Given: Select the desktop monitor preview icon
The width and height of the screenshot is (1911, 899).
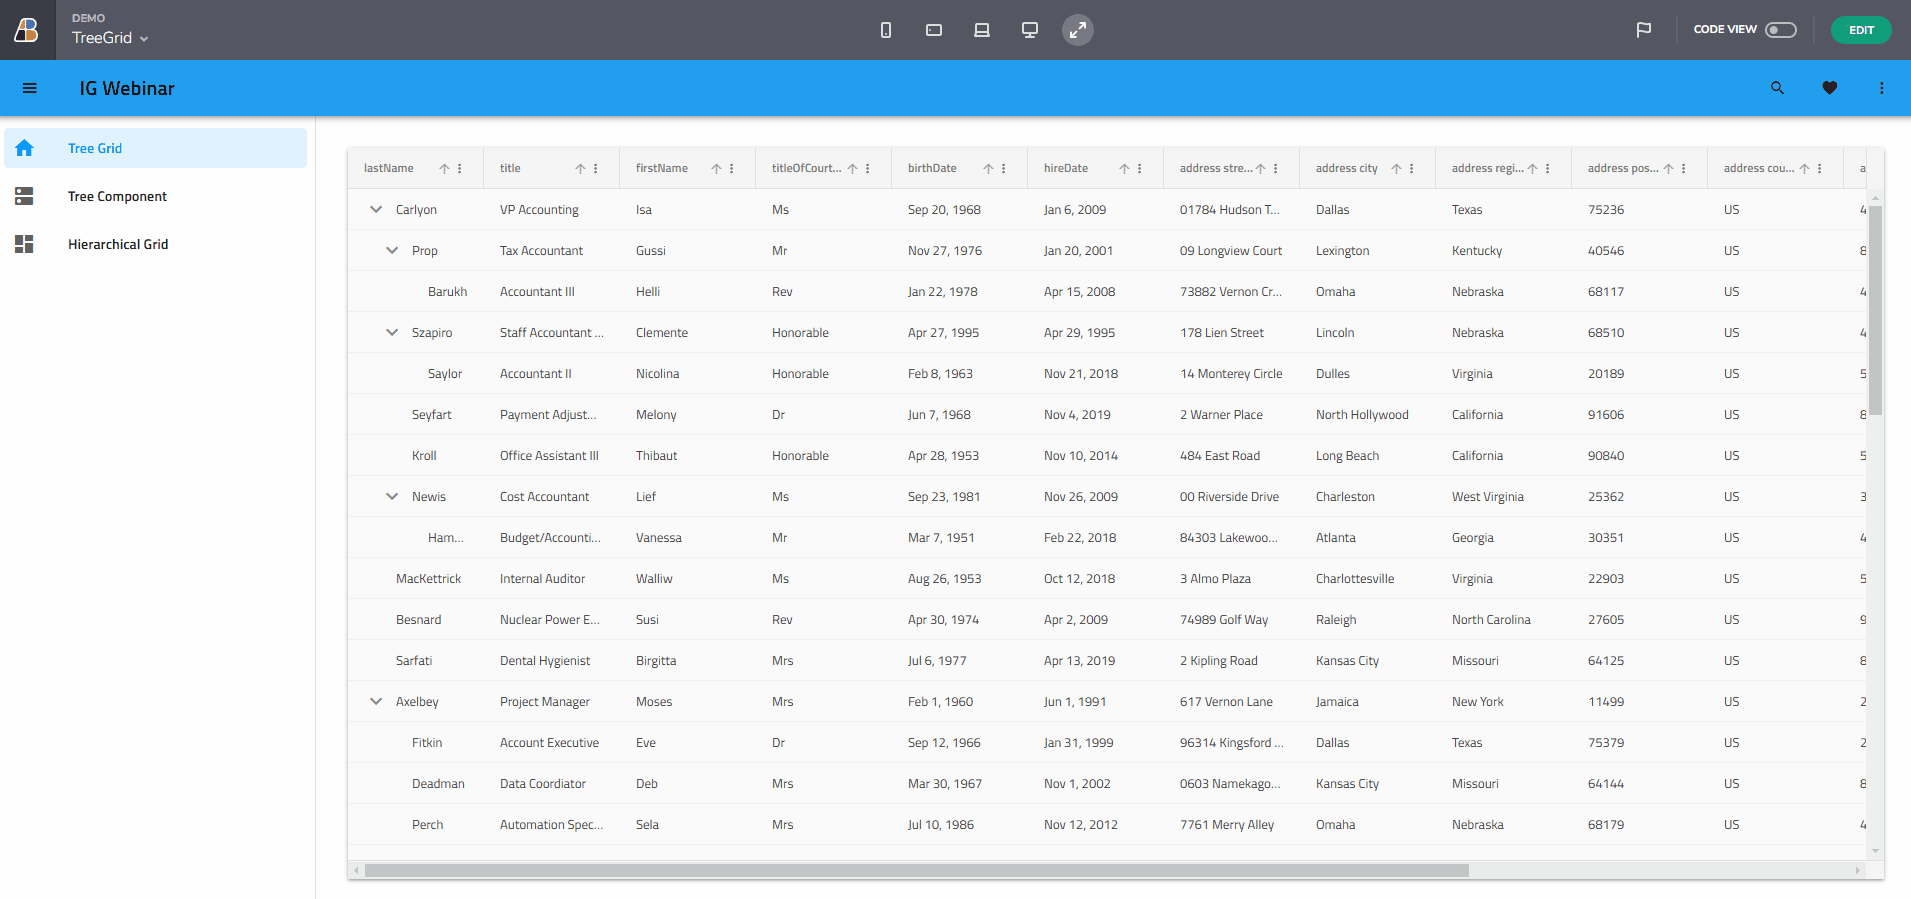Looking at the screenshot, I should 1029,30.
